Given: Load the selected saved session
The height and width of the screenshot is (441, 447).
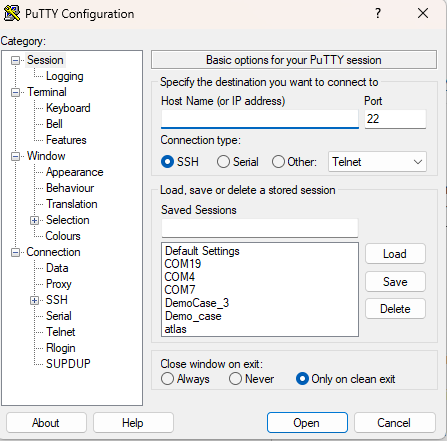Looking at the screenshot, I should coord(395,254).
